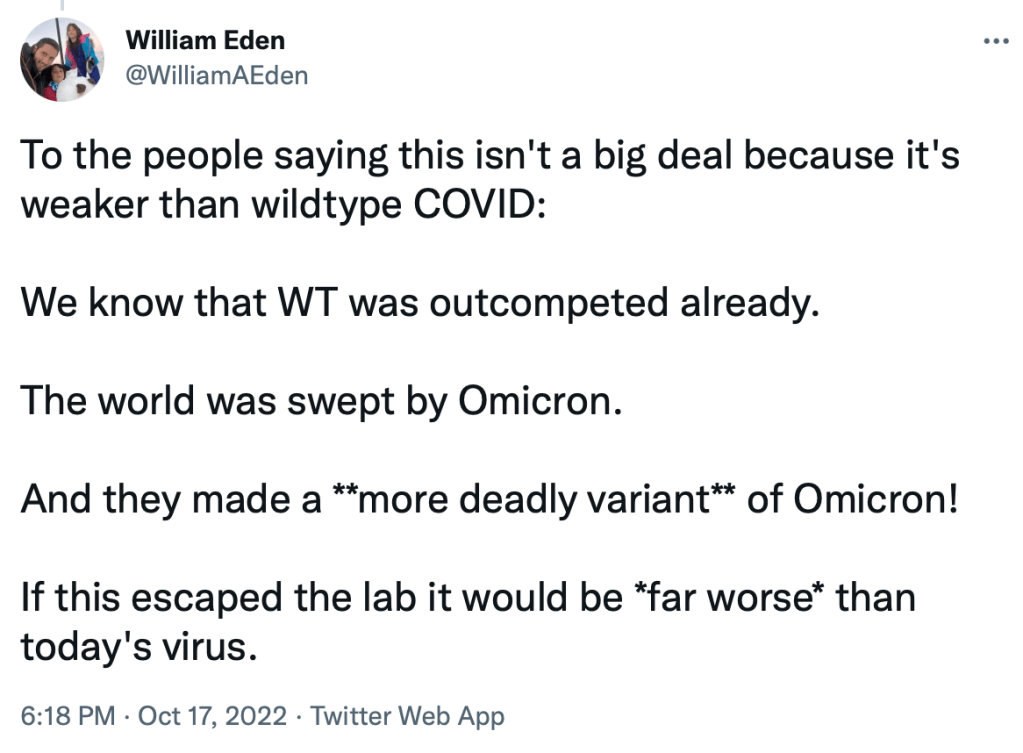Click the Oct 17, 2022 date
1023x753 pixels.
tap(212, 716)
